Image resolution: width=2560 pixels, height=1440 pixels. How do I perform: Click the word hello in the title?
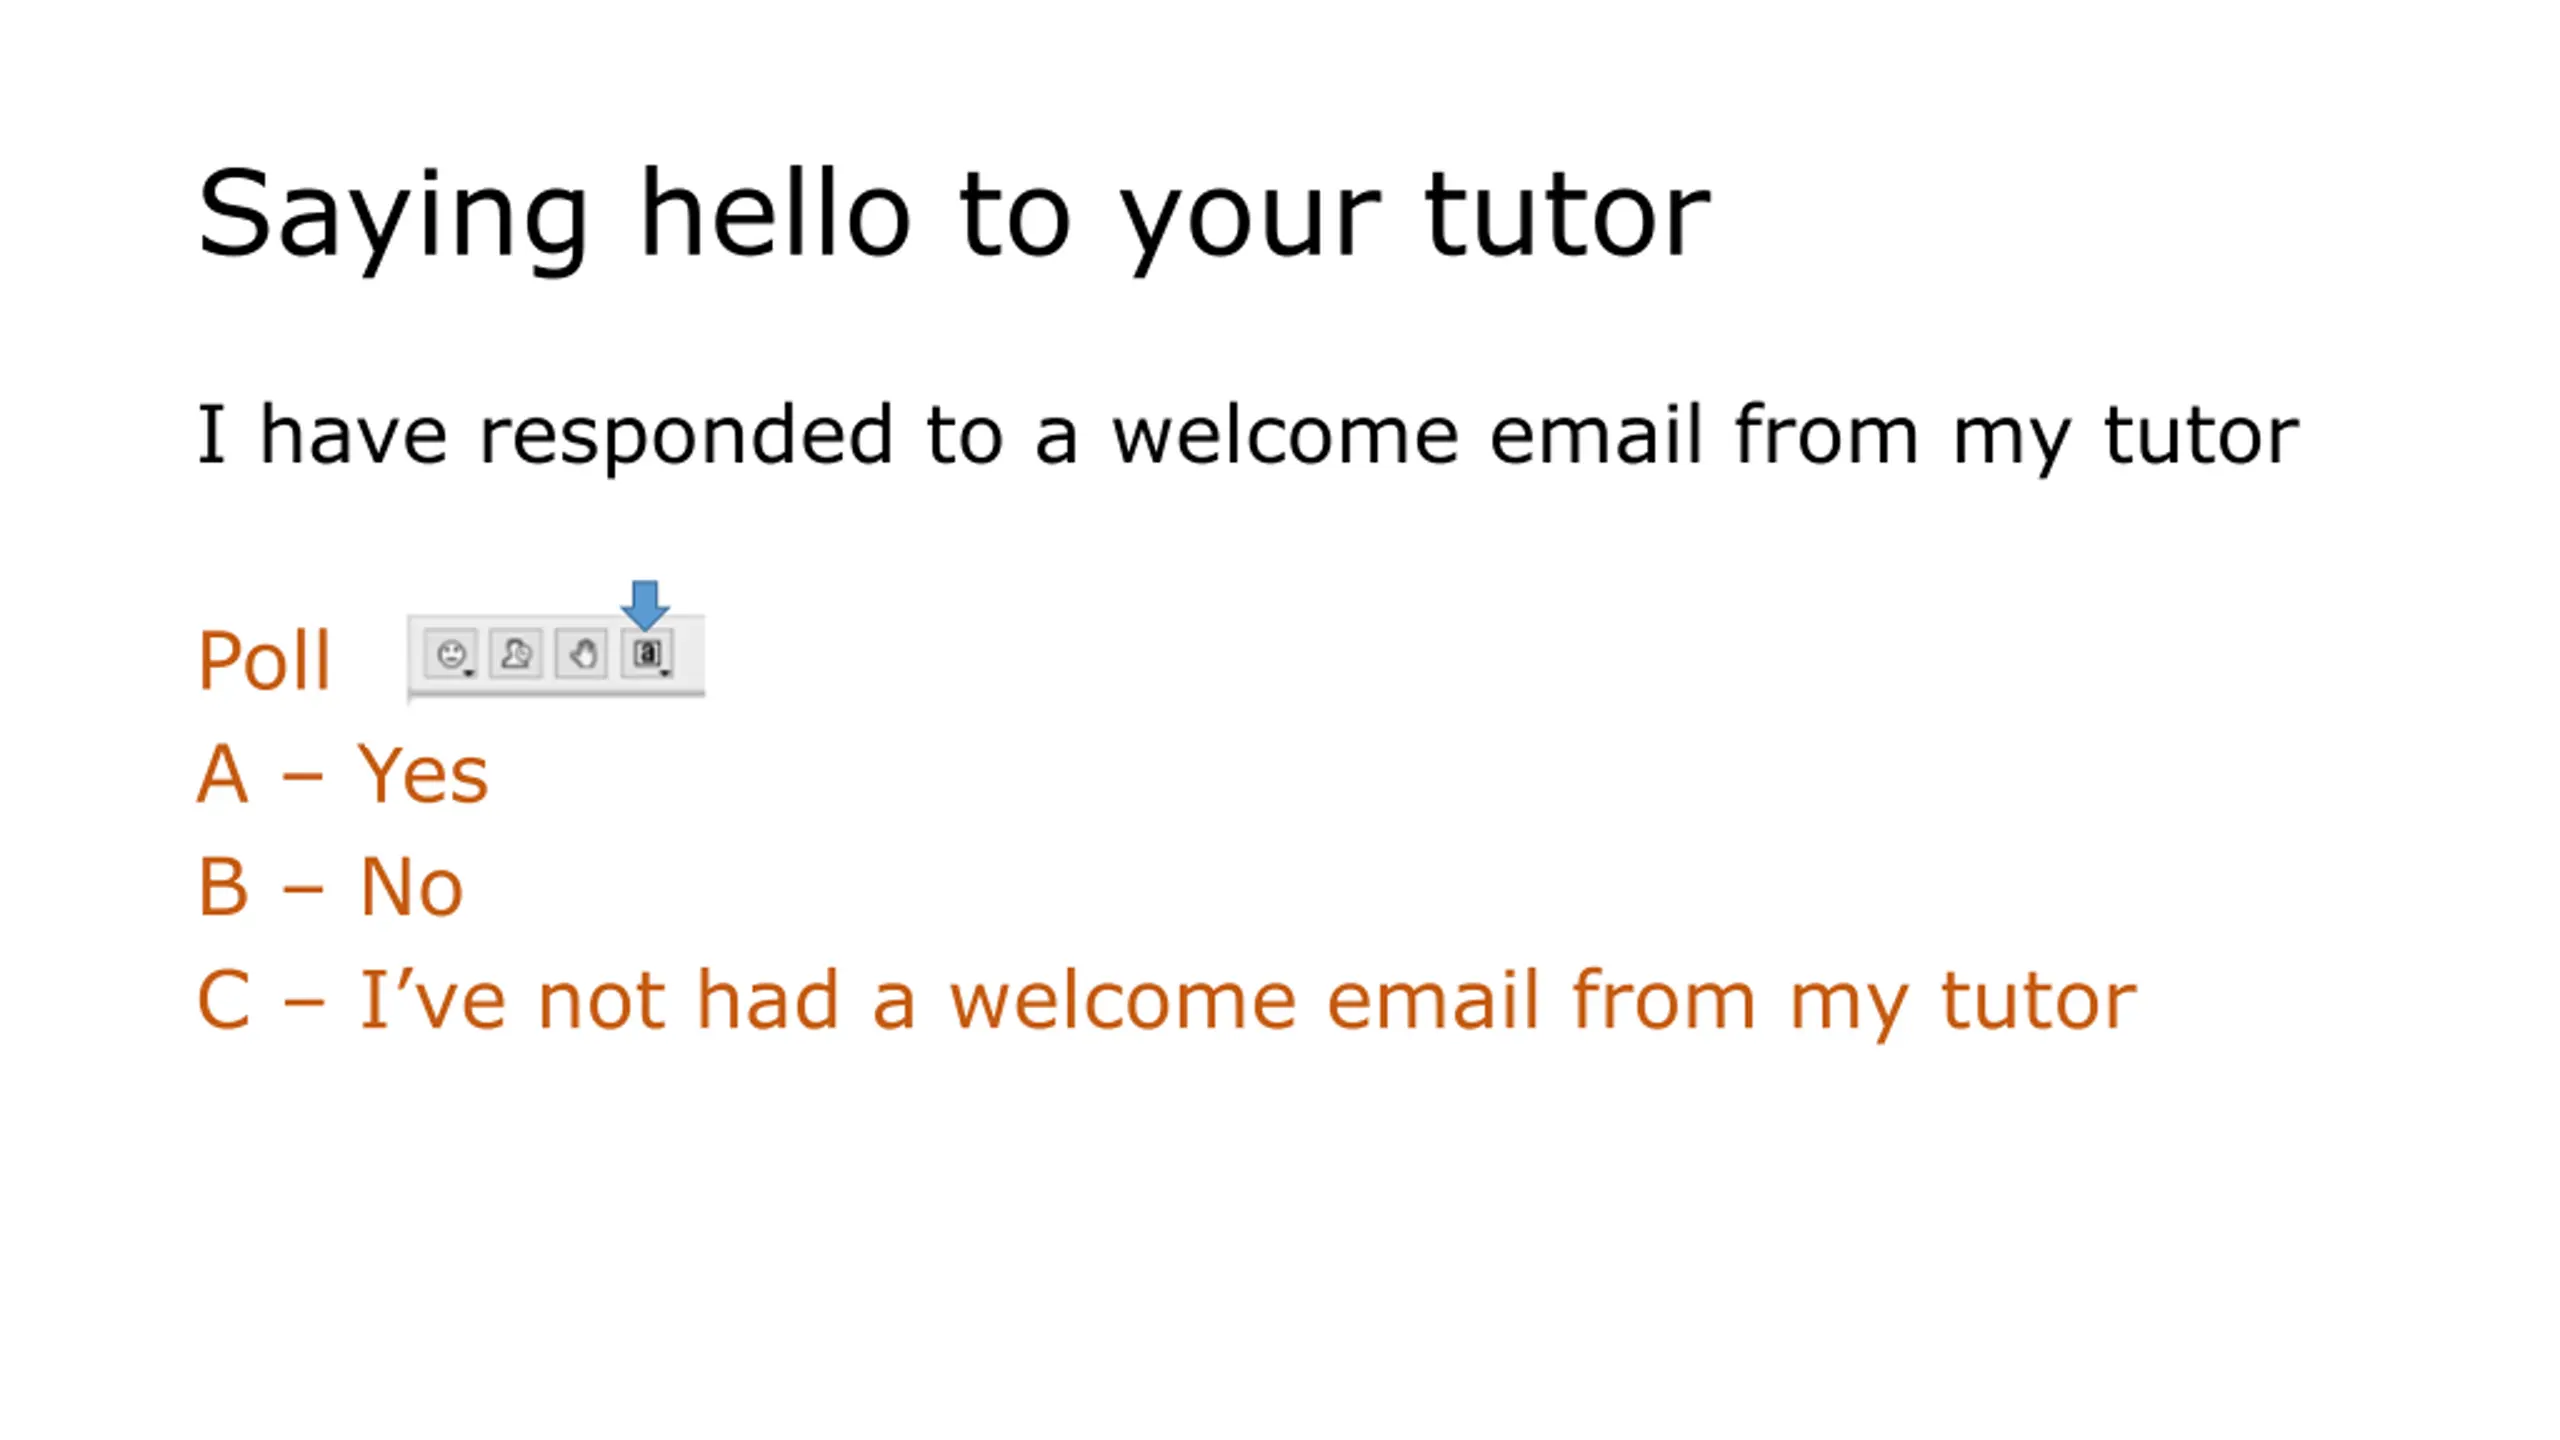pos(775,212)
